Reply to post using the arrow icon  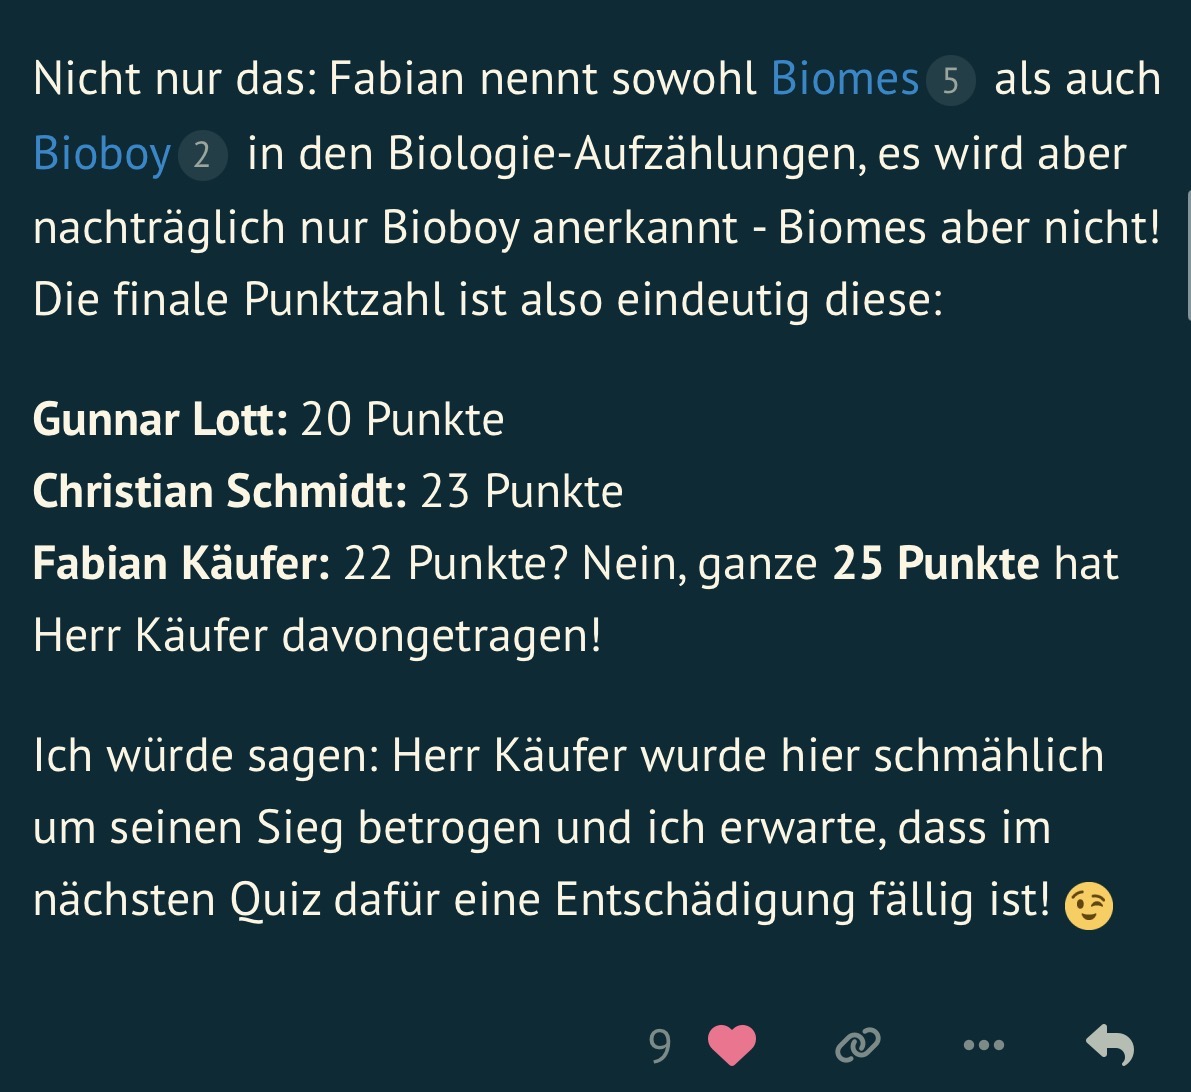[x=1110, y=1045]
